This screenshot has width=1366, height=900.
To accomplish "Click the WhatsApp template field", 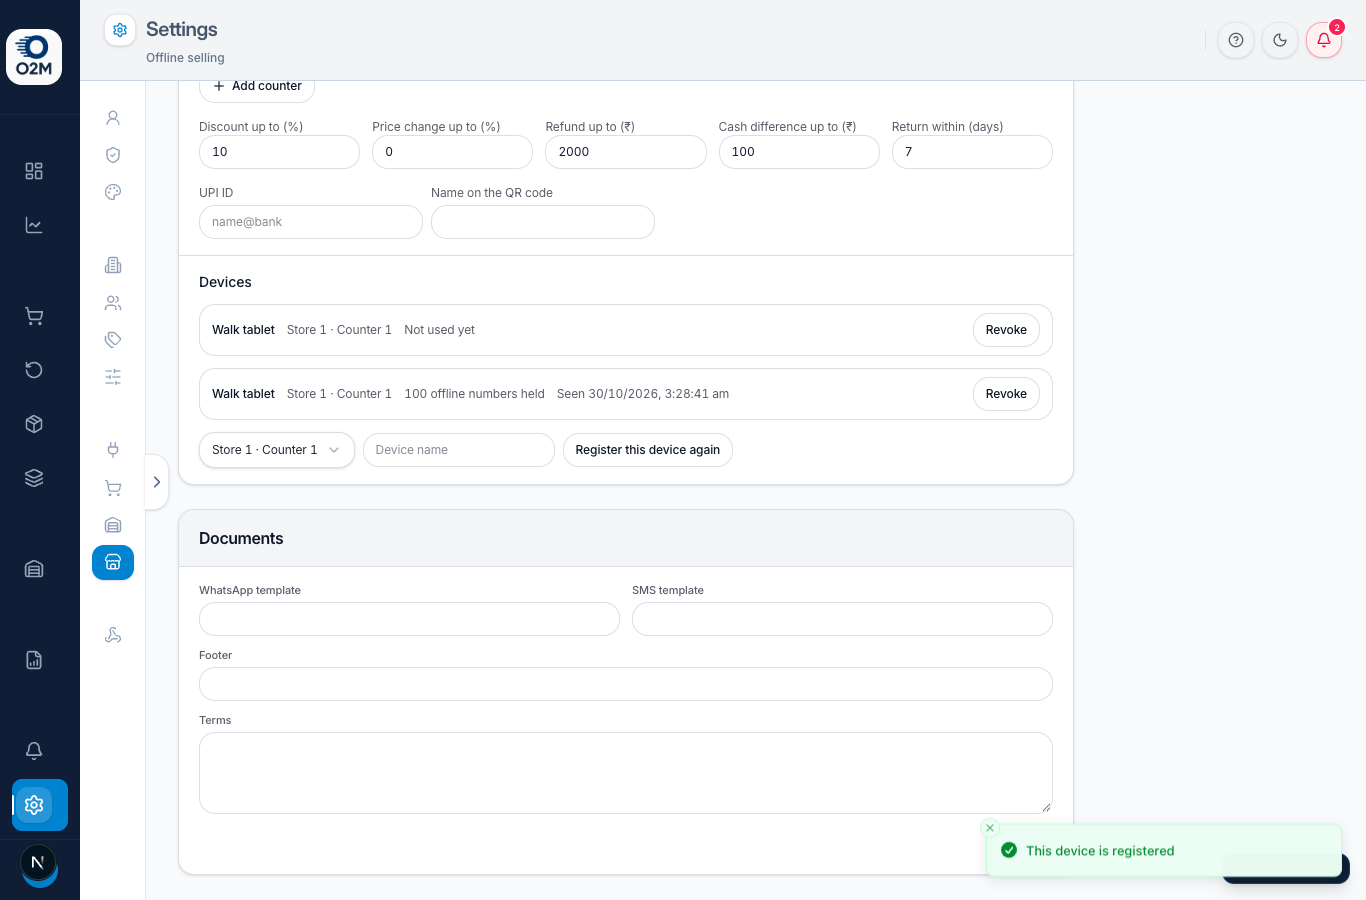I will (x=409, y=619).
